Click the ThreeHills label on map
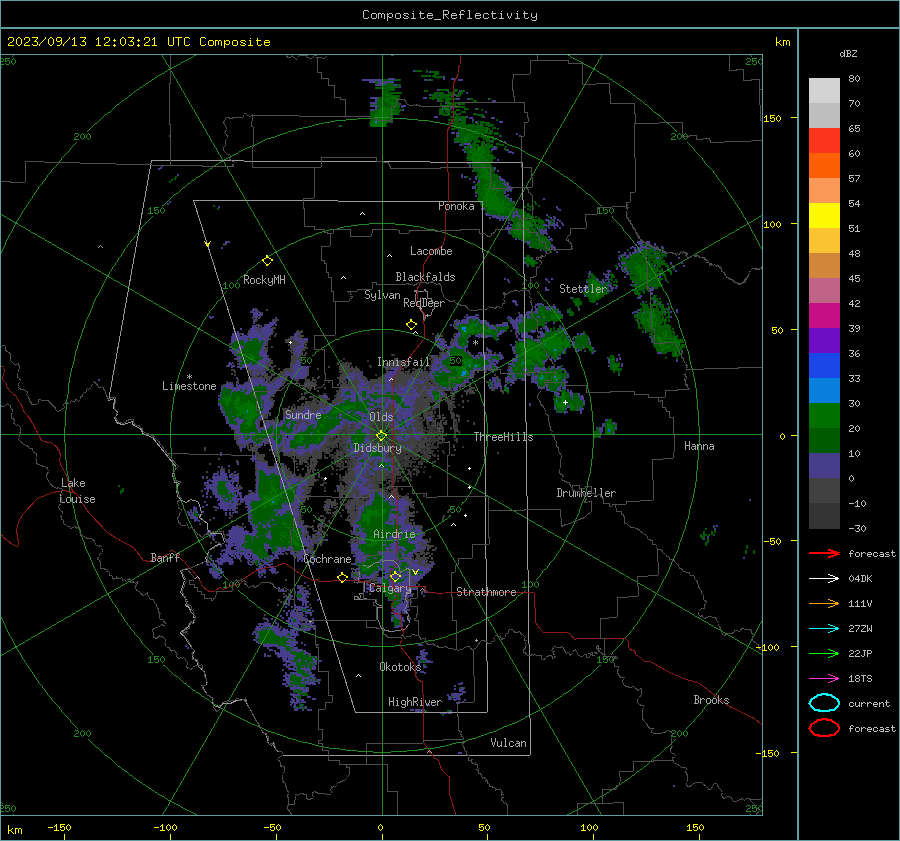Screen dimensions: 900x841 [503, 437]
